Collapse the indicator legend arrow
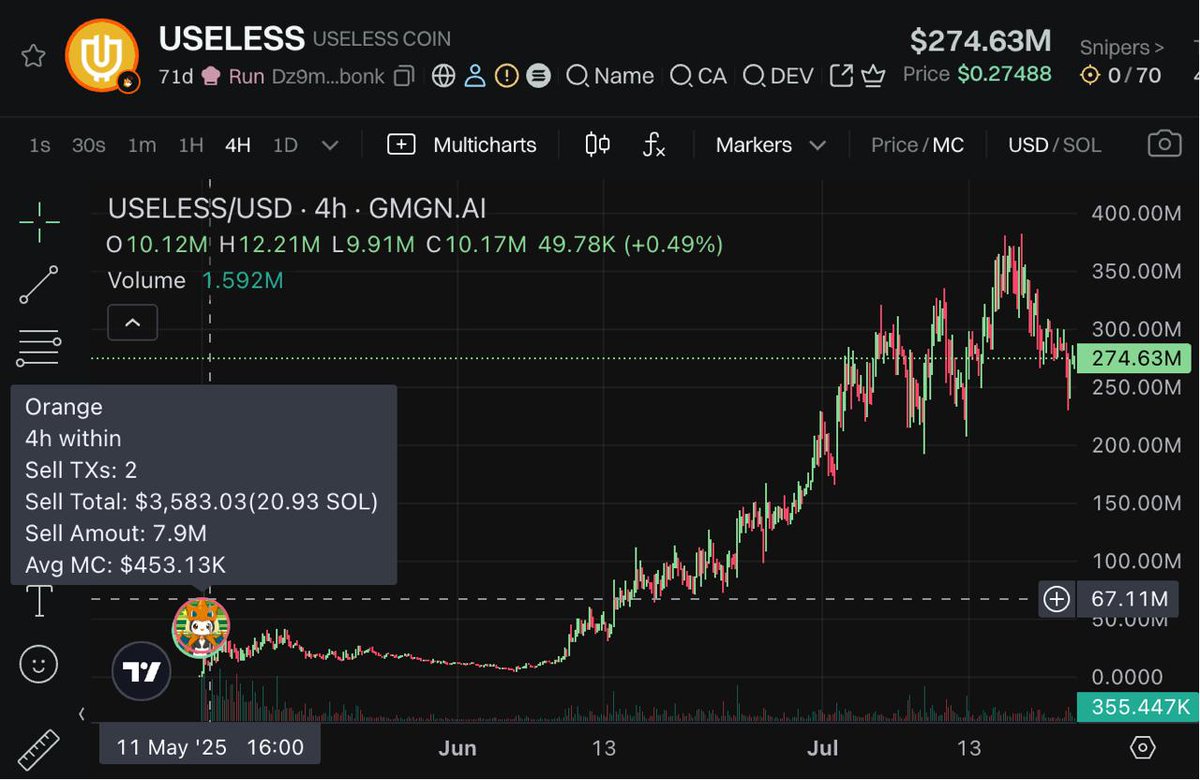The width and height of the screenshot is (1200, 780). pyautogui.click(x=132, y=322)
